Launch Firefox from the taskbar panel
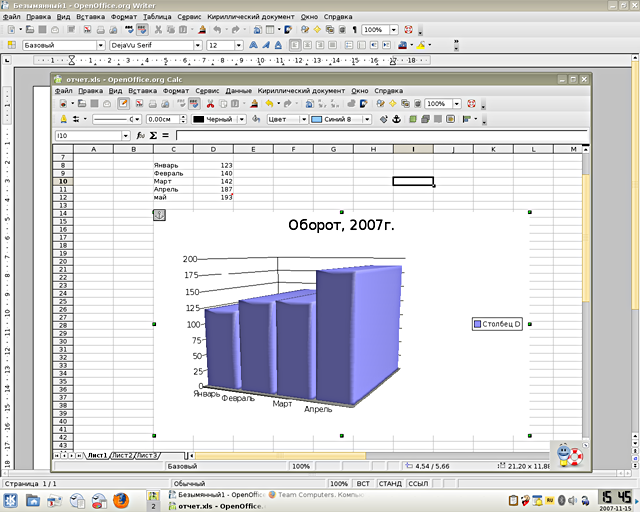 tap(121, 499)
